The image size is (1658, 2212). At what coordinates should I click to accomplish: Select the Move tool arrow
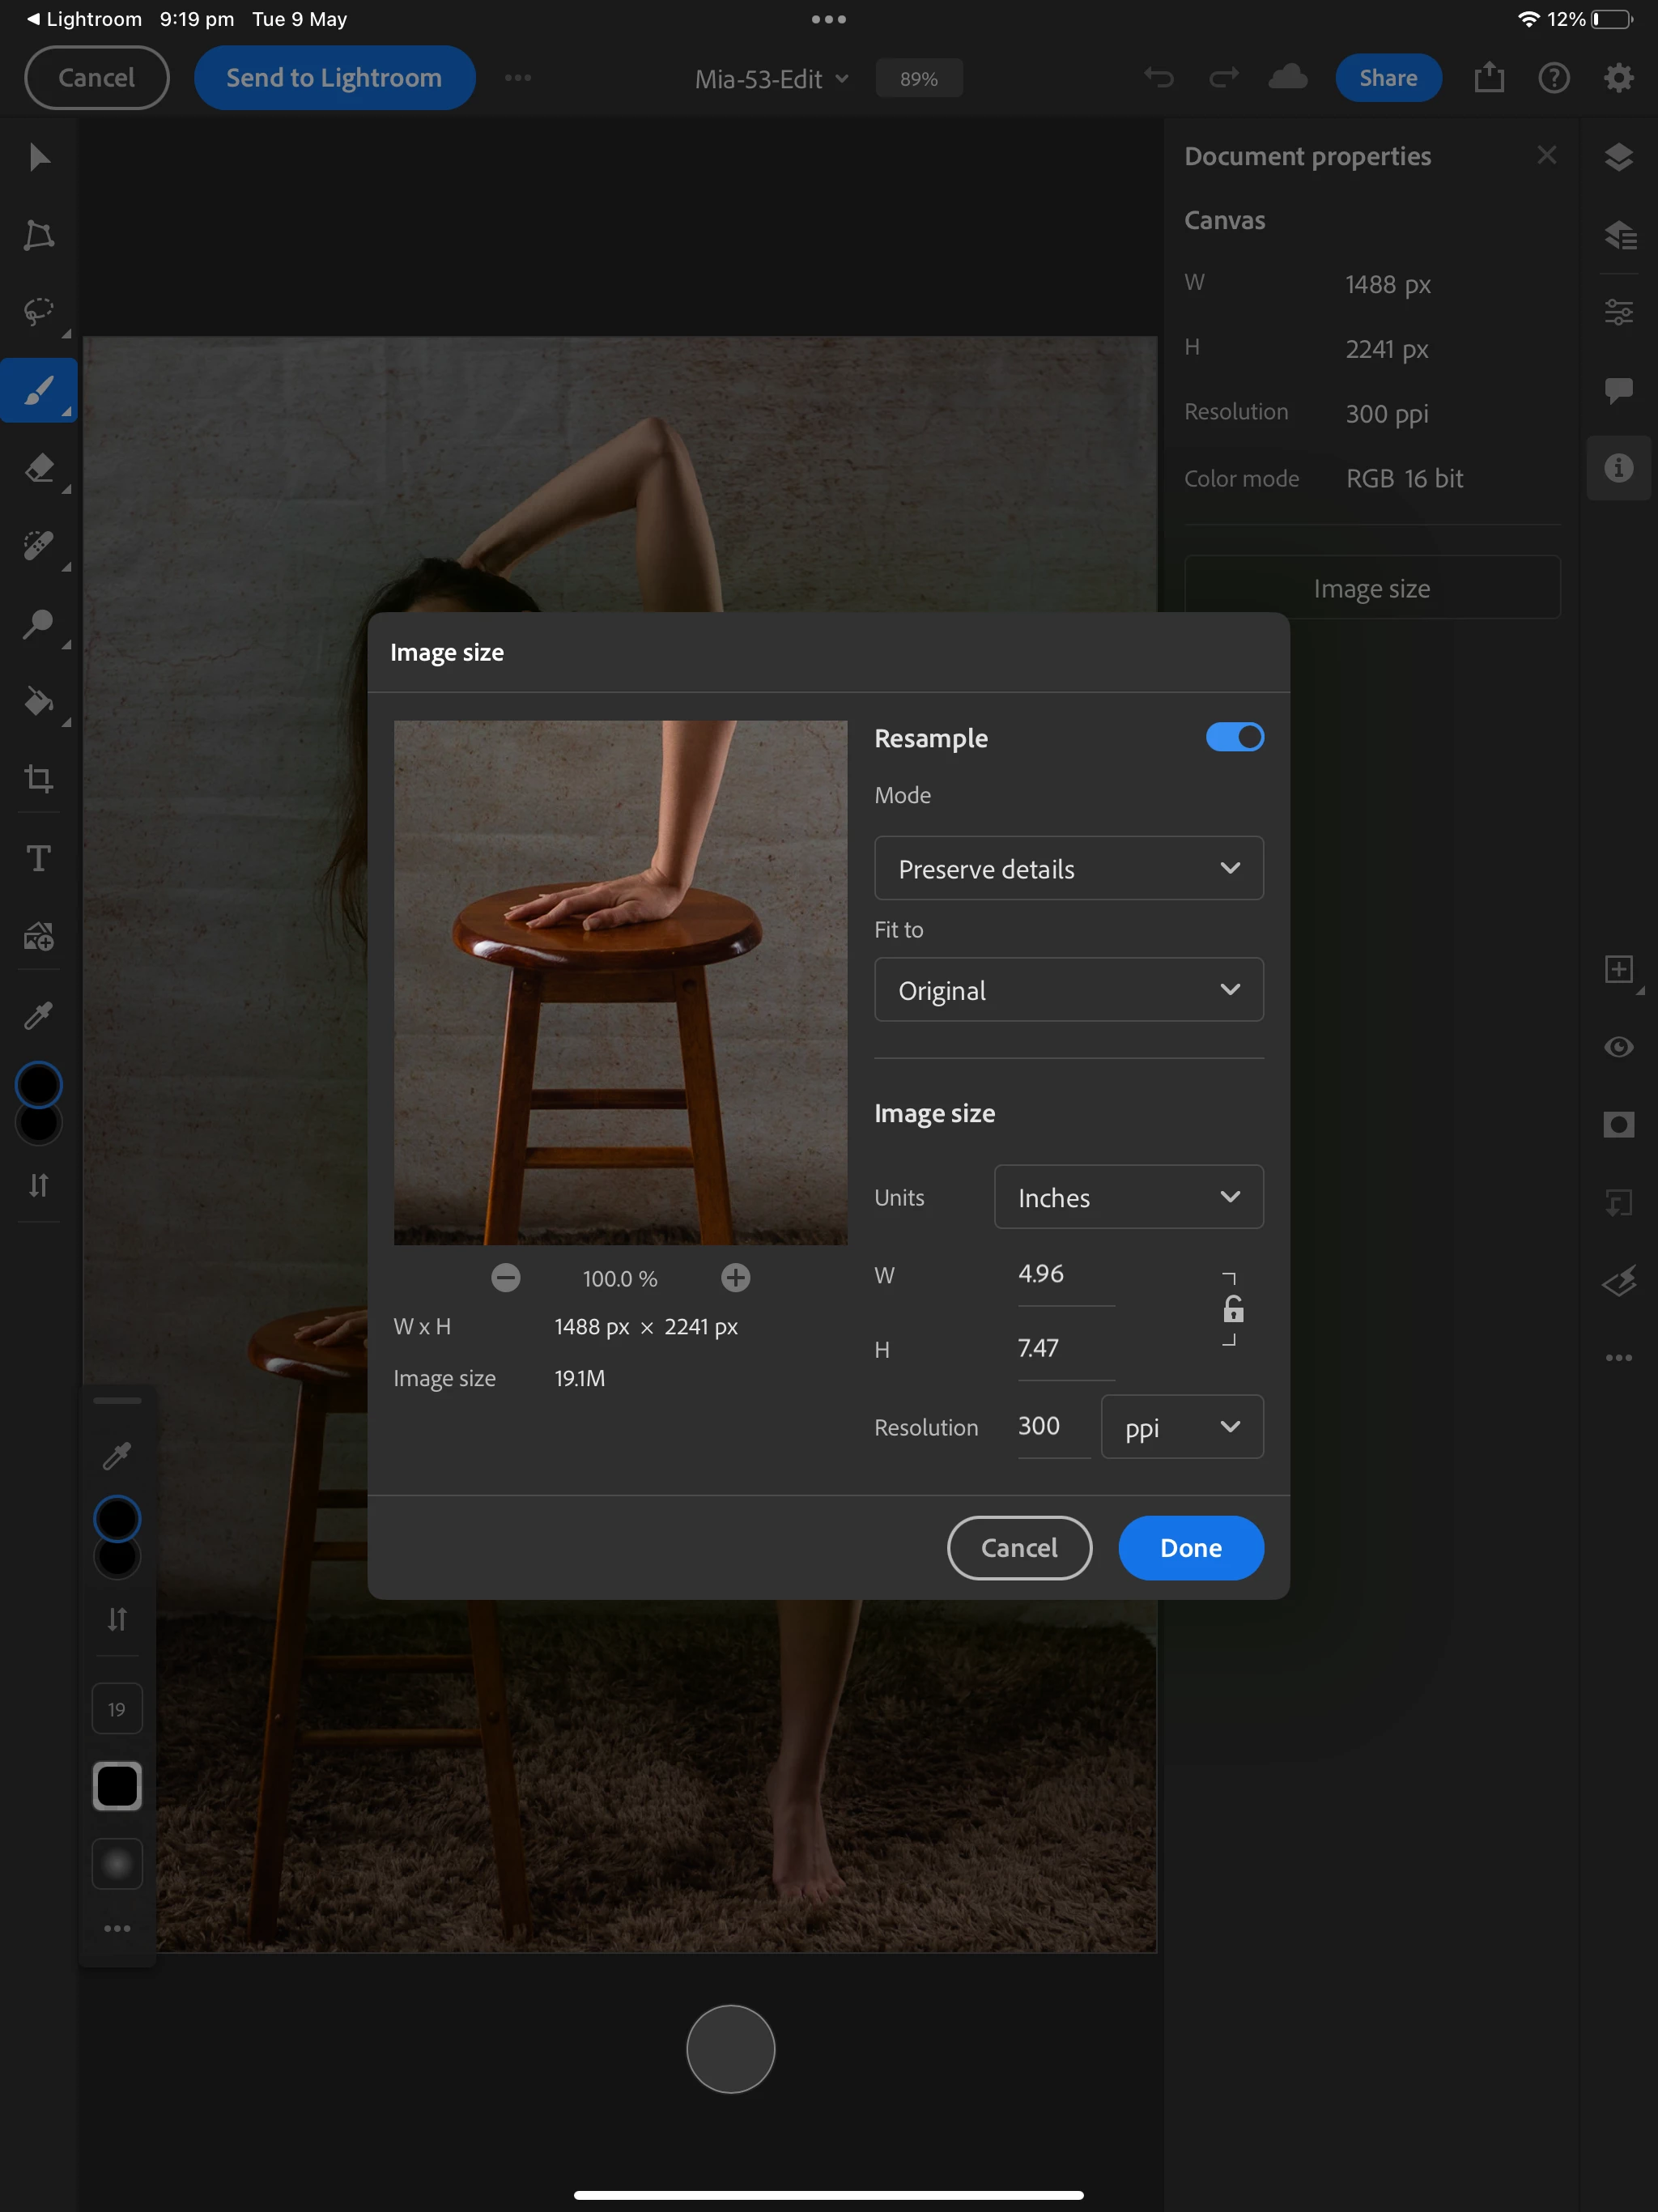pyautogui.click(x=39, y=157)
